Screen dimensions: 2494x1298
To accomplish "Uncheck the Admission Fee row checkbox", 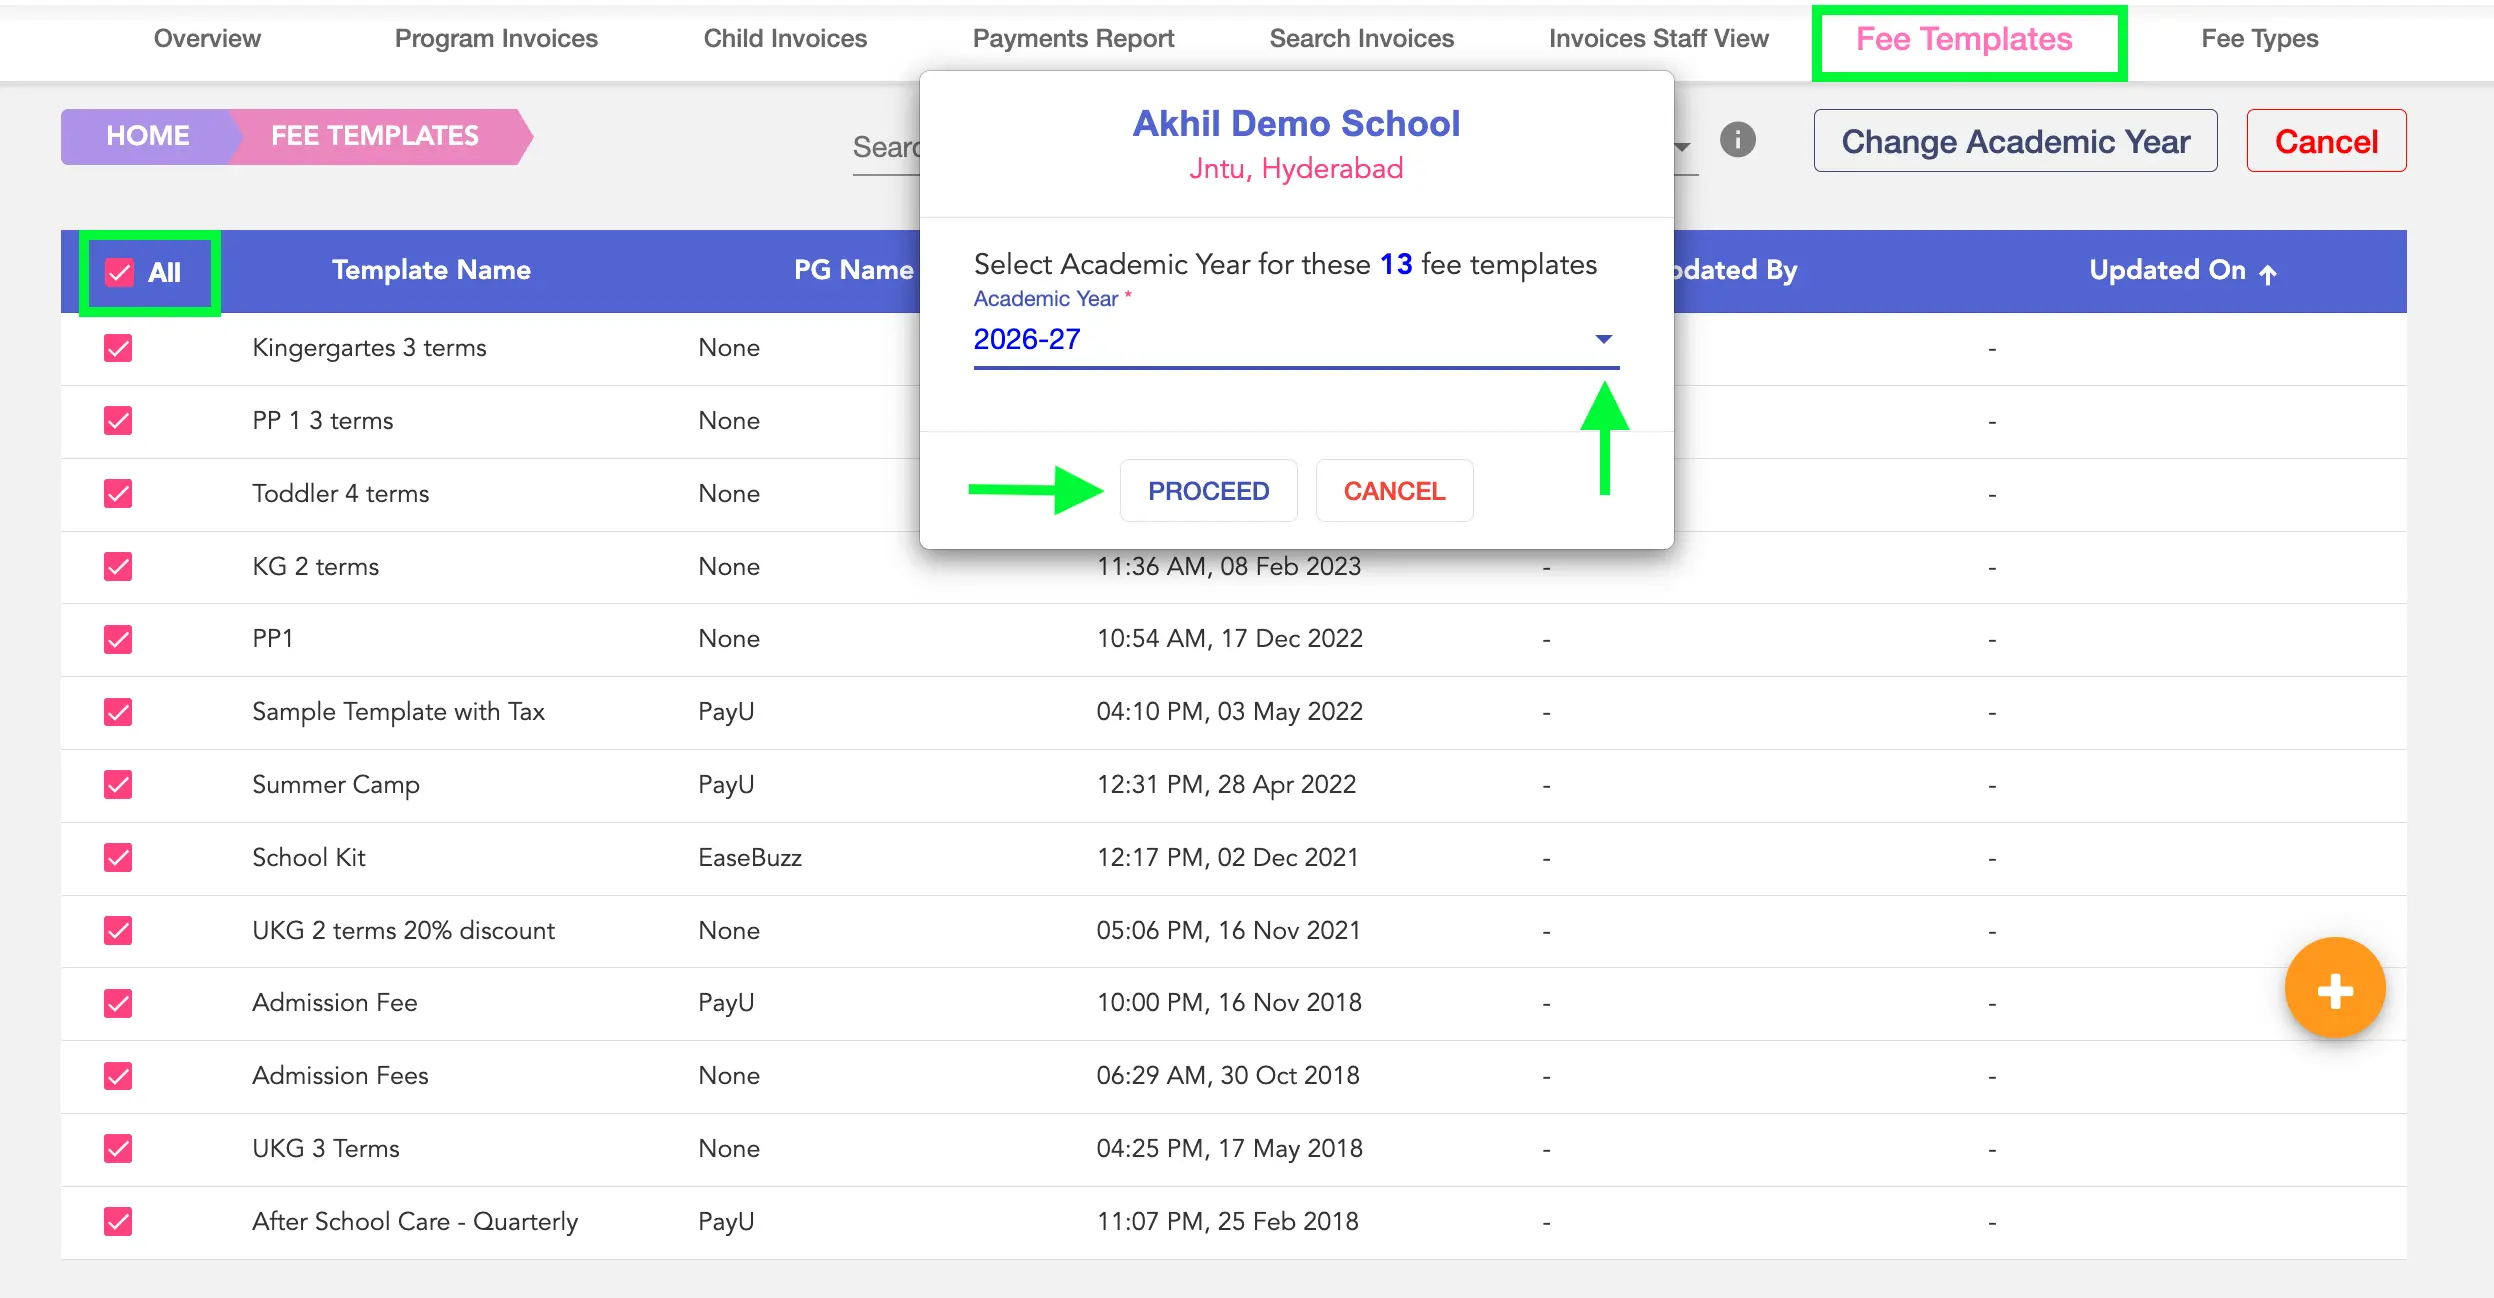I will coord(118,1003).
